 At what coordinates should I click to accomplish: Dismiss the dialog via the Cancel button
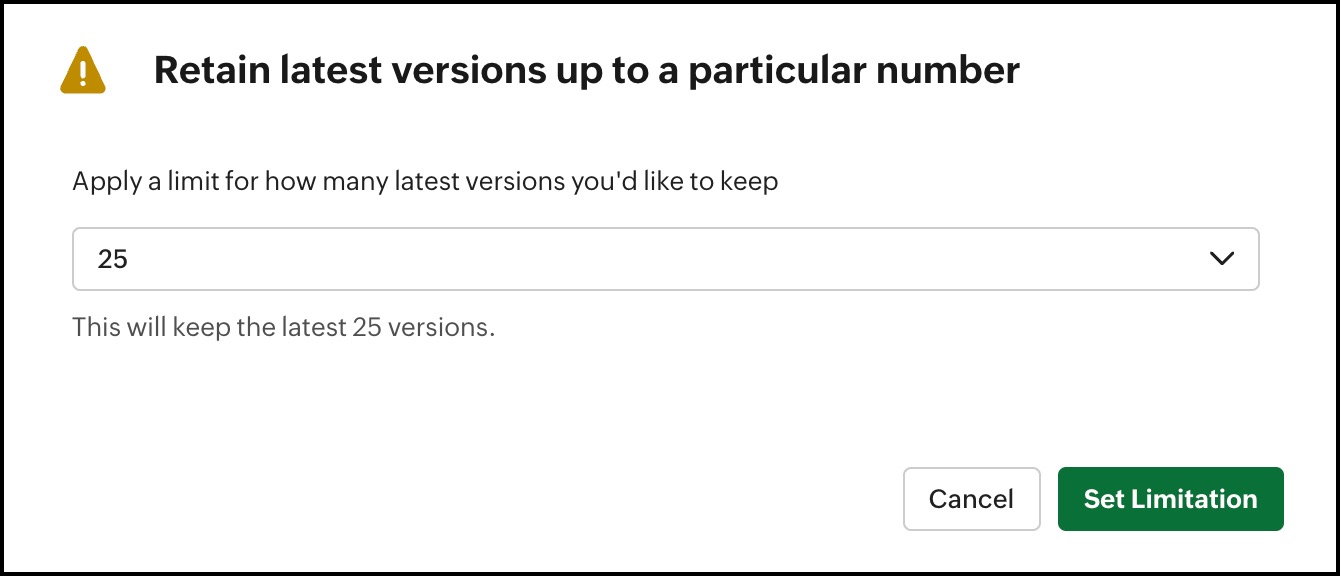tap(971, 499)
